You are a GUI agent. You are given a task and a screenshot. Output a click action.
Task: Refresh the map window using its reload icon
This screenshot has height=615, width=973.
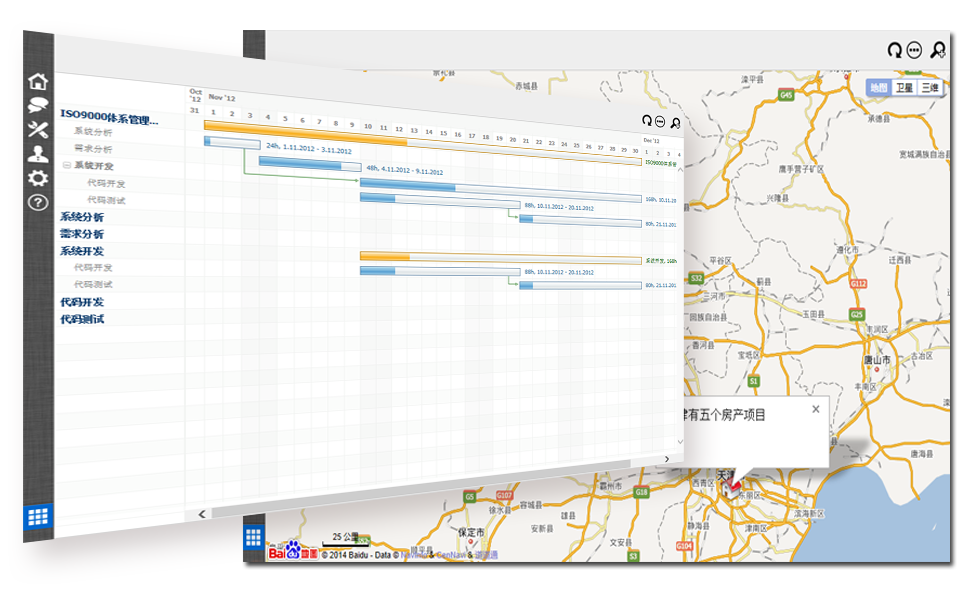894,50
